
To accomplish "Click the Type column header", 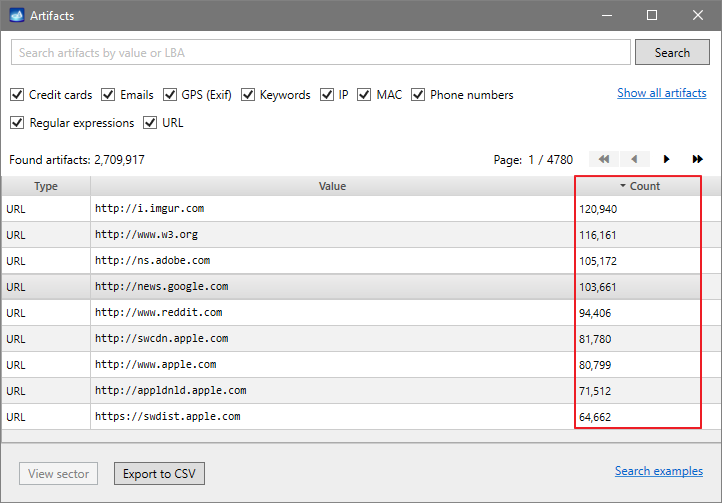I will click(46, 186).
